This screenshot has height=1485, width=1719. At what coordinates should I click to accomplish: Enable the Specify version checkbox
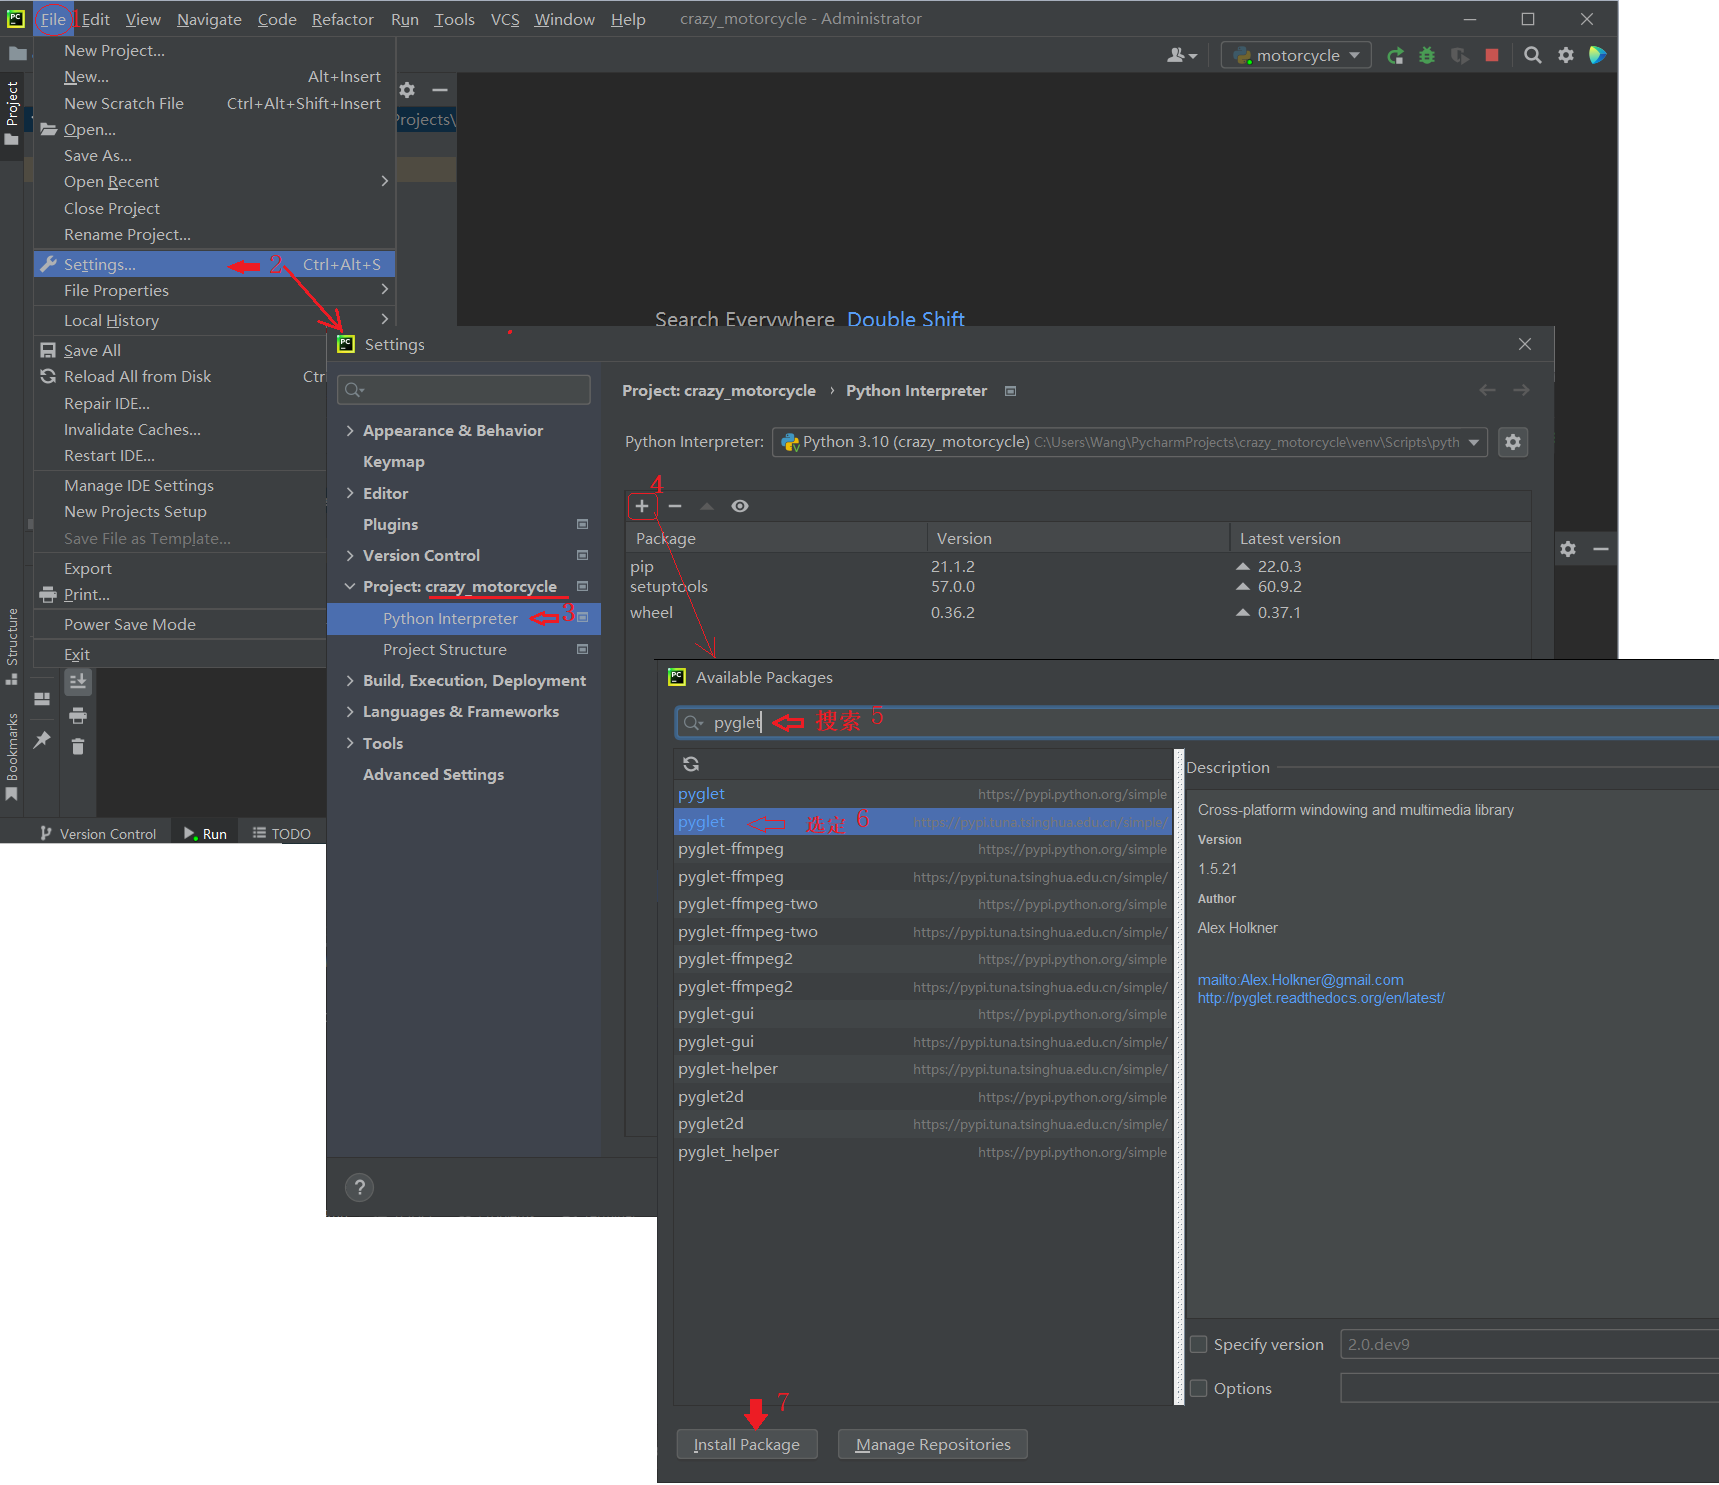tap(1198, 1344)
